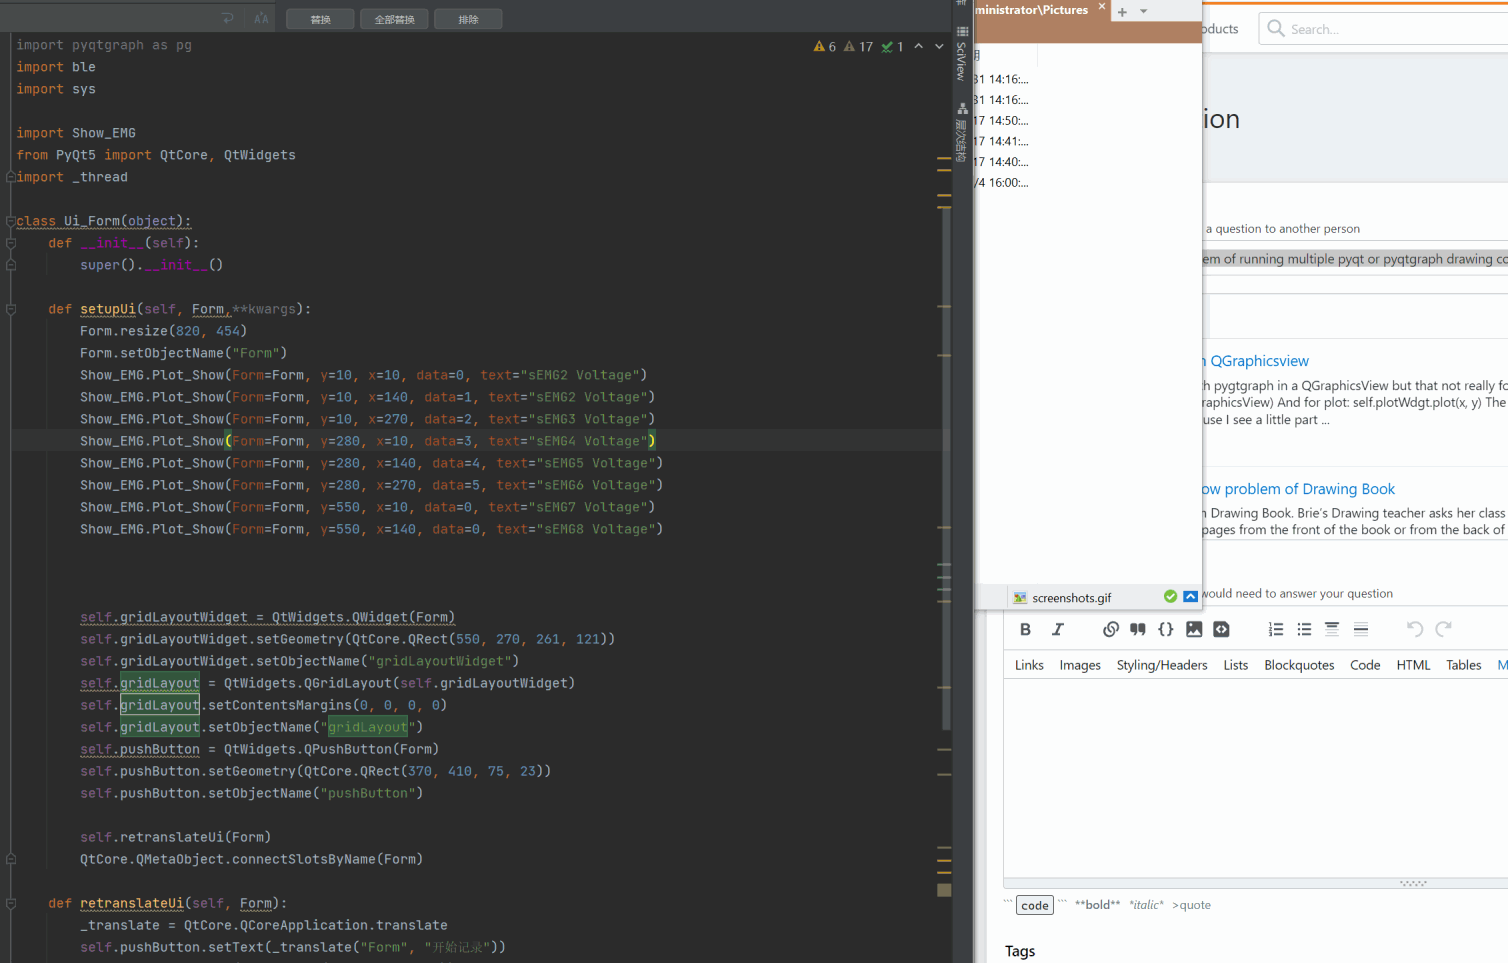Collapse the import block fold marker
The height and width of the screenshot is (963, 1508).
click(x=11, y=177)
